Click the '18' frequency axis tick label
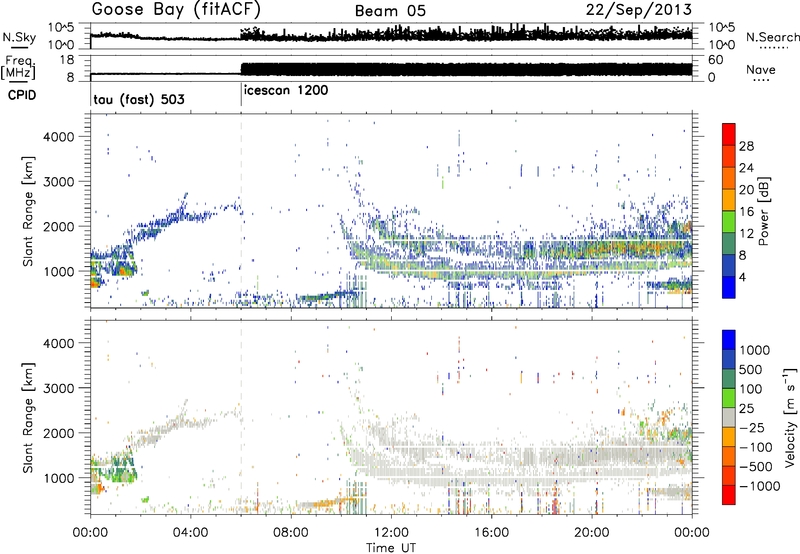This screenshot has height=554, width=800. pyautogui.click(x=66, y=60)
